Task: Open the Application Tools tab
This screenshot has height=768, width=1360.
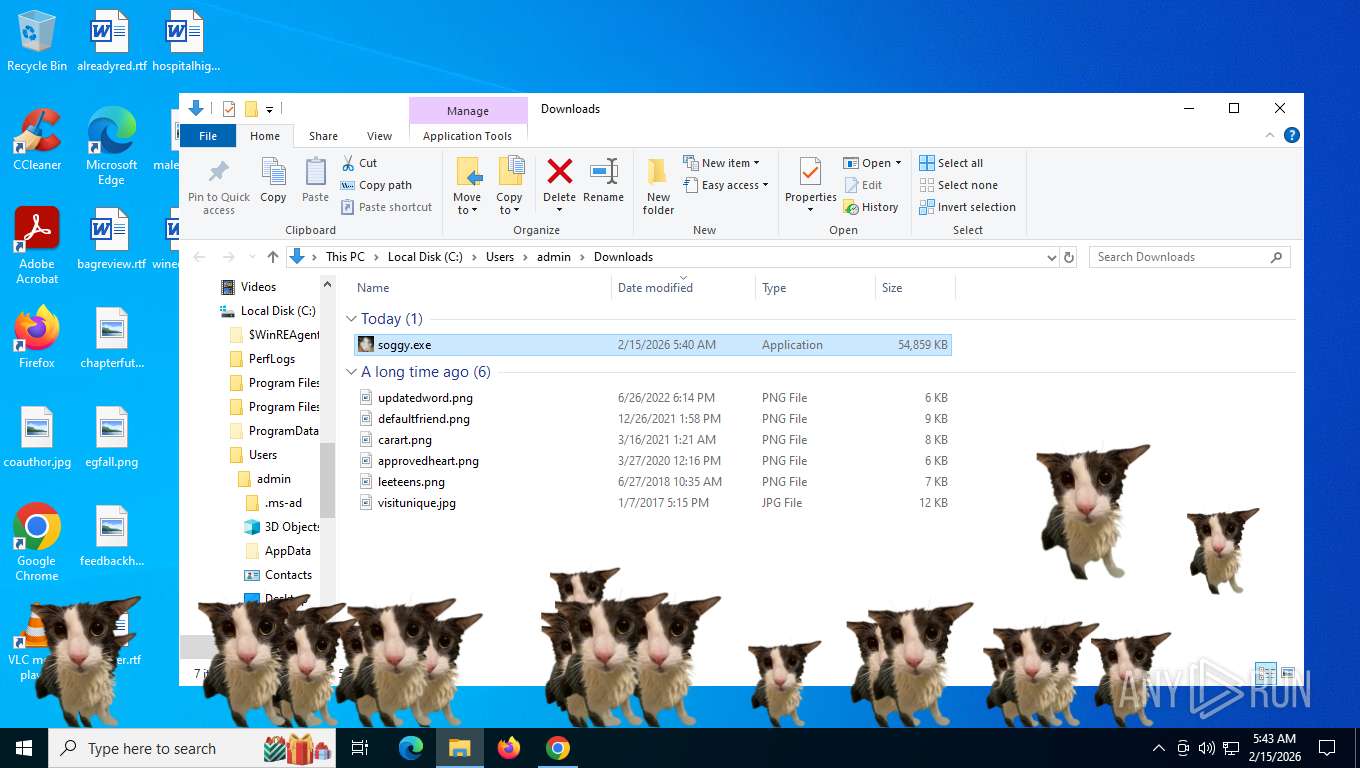Action: (467, 136)
